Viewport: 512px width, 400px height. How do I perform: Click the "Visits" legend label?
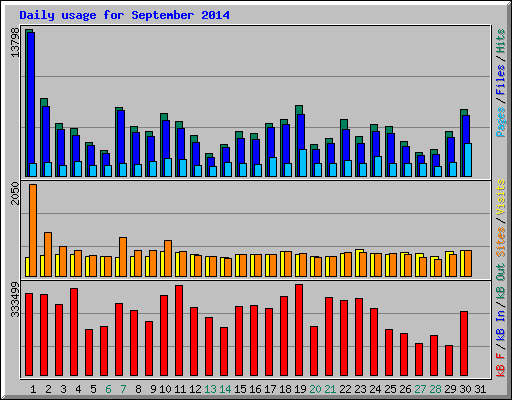[500, 198]
